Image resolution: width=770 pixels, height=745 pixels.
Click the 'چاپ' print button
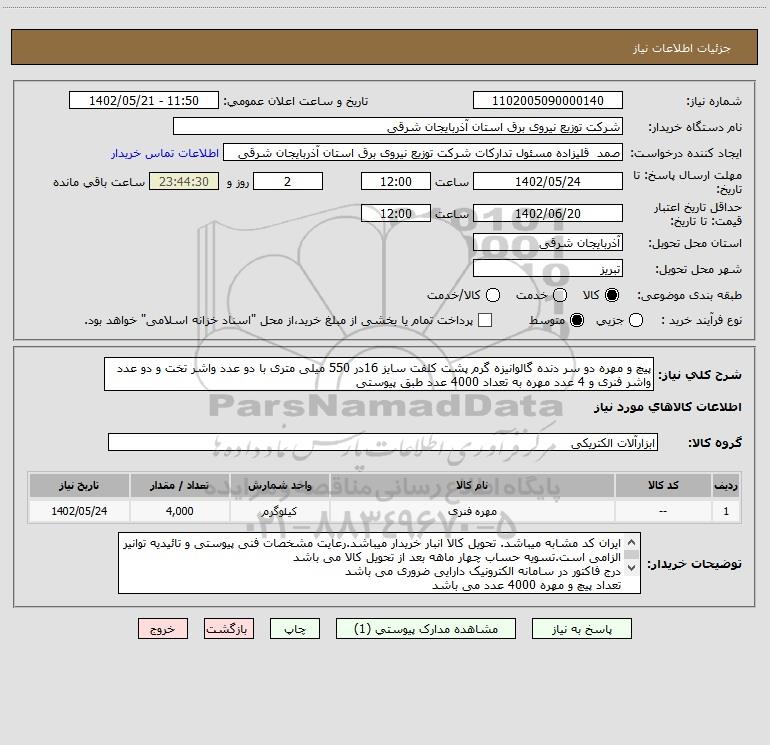(x=295, y=629)
